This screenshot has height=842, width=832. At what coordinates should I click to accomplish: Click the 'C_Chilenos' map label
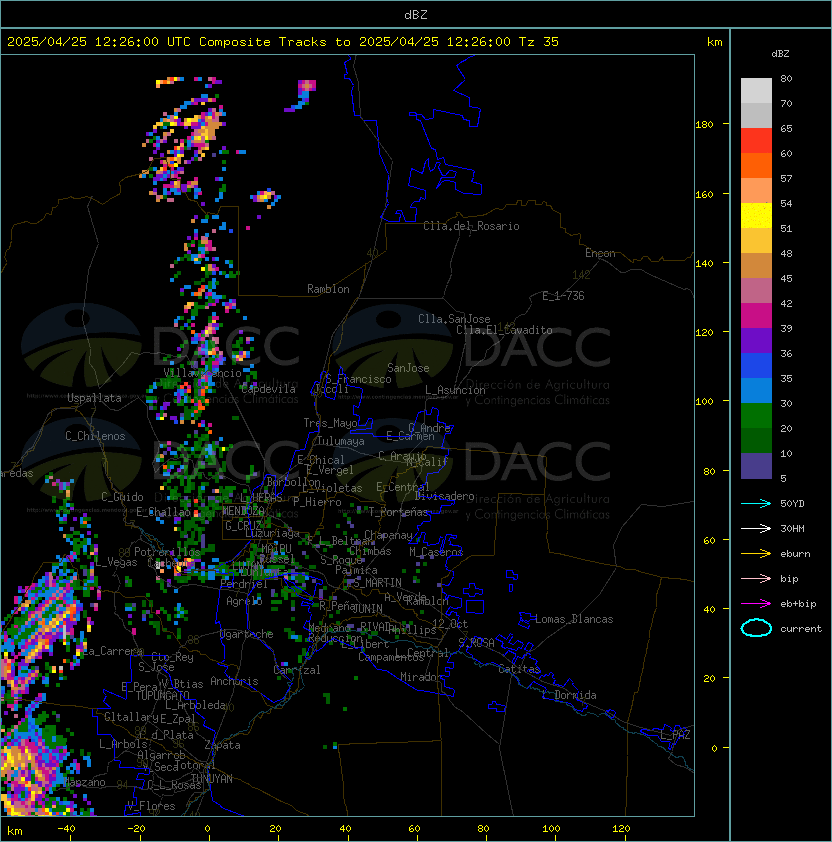tap(95, 436)
